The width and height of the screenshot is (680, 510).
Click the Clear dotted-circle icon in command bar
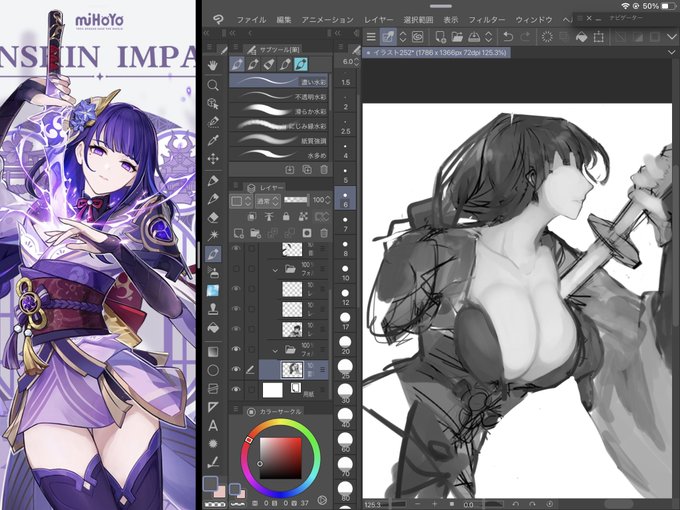(547, 37)
